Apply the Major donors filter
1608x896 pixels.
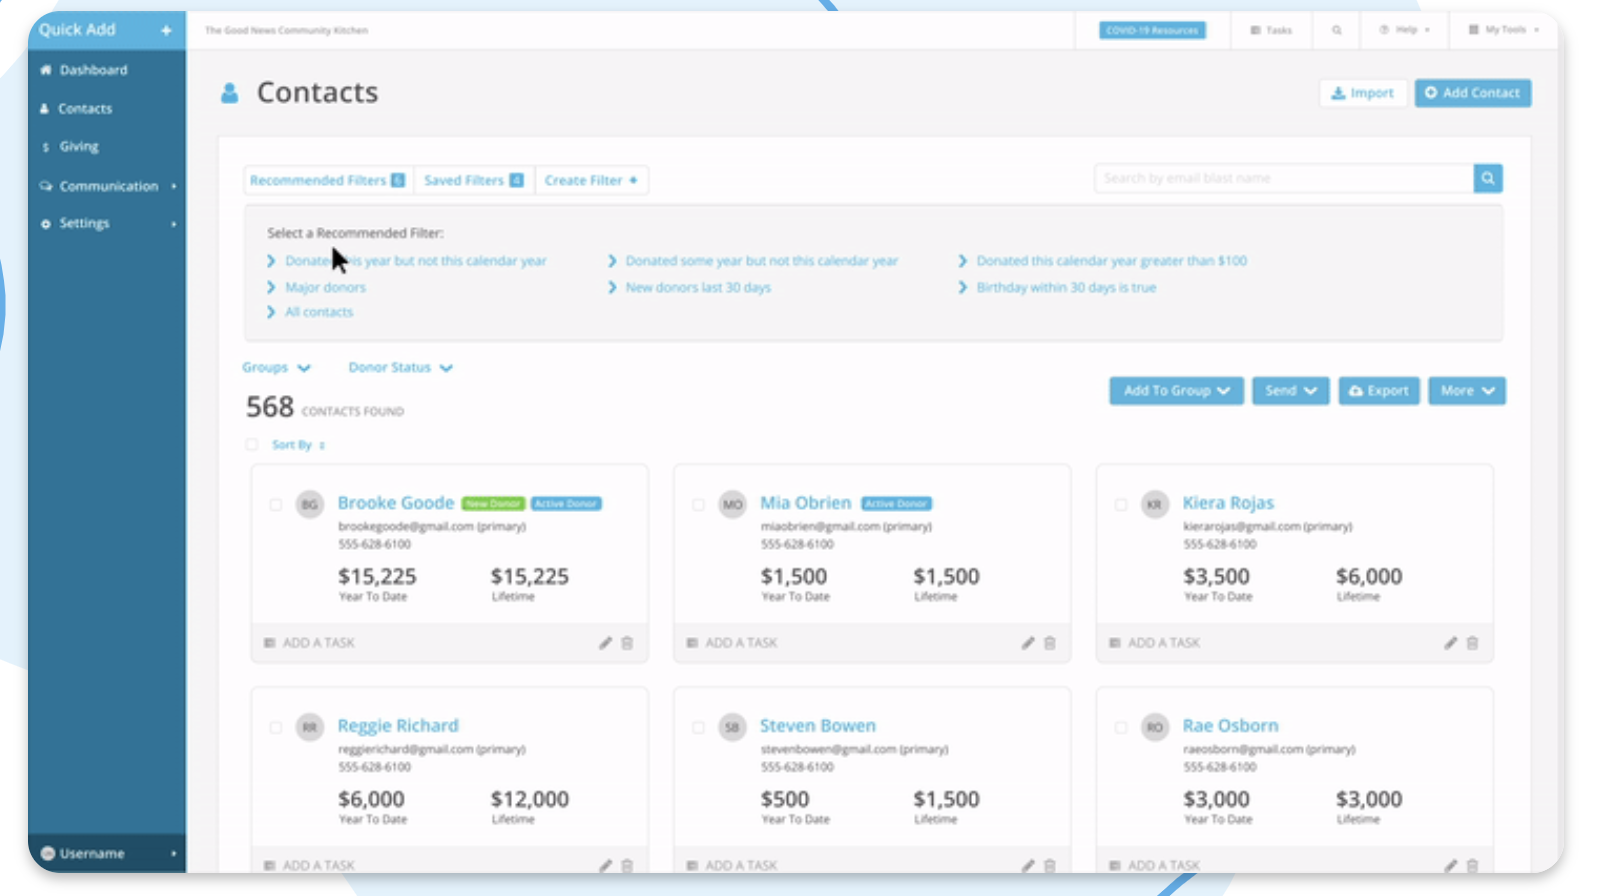(325, 287)
